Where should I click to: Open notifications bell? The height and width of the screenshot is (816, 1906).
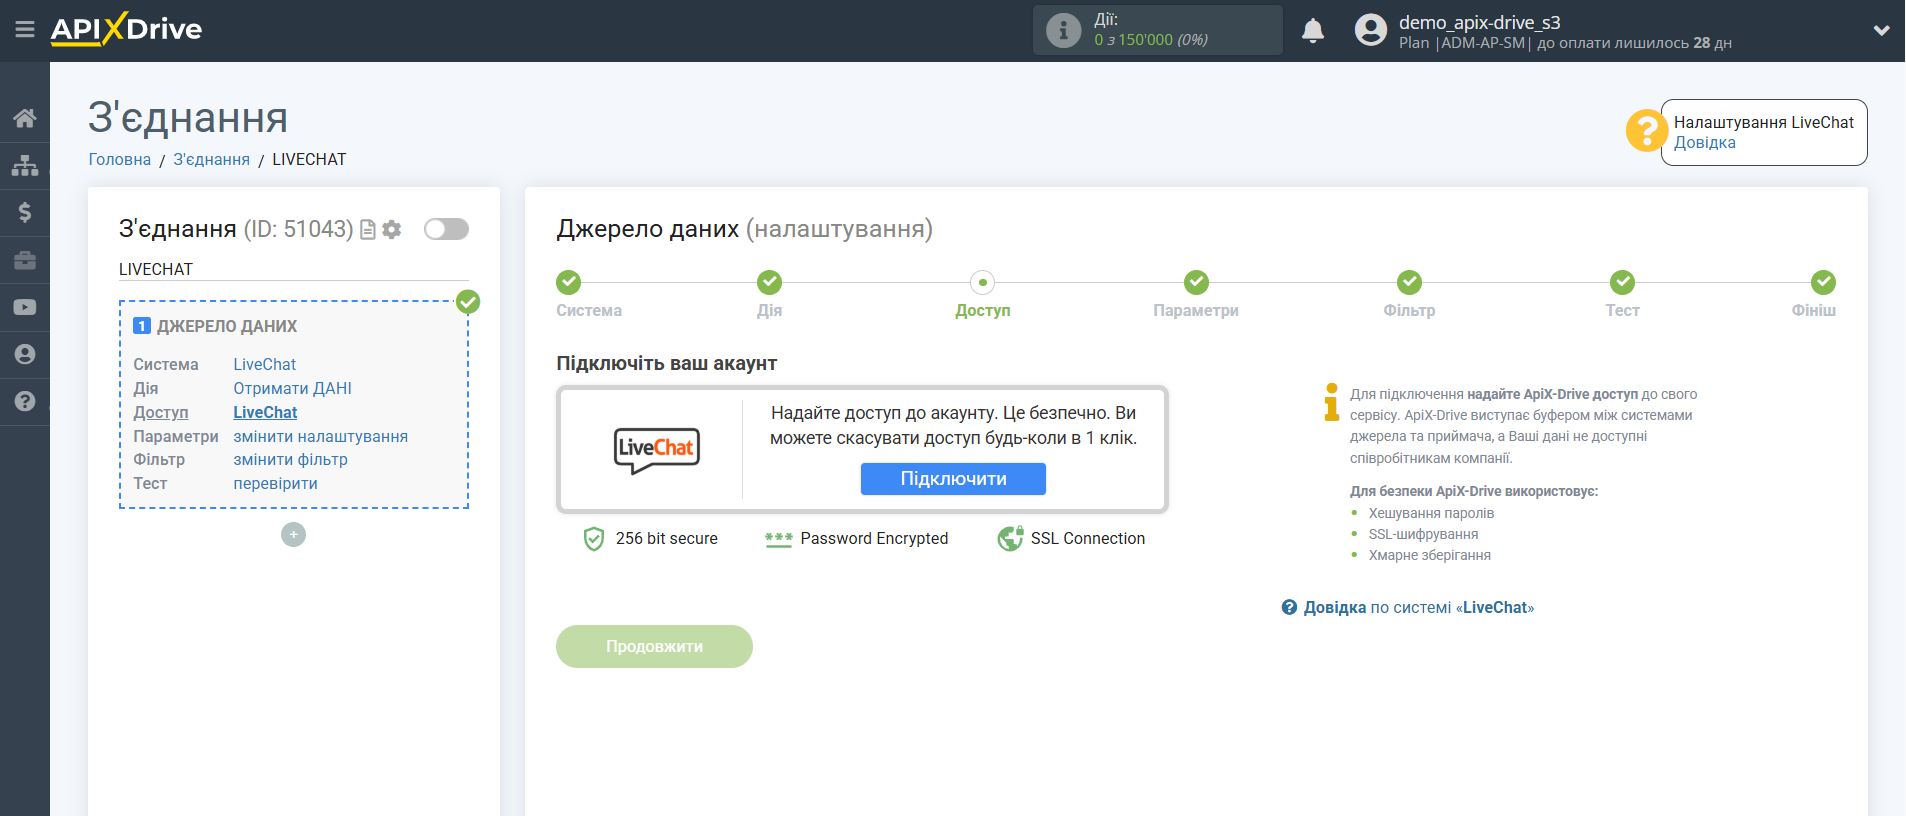pyautogui.click(x=1313, y=31)
